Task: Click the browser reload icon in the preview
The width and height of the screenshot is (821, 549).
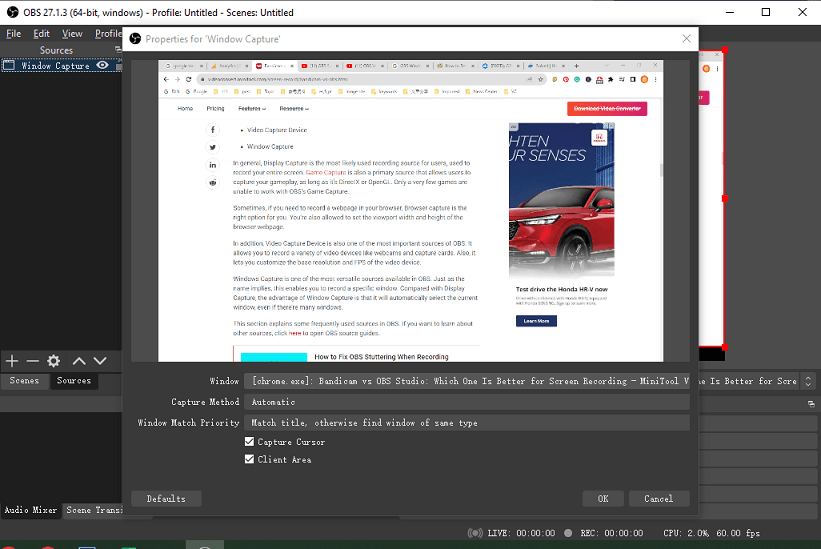Action: point(188,80)
